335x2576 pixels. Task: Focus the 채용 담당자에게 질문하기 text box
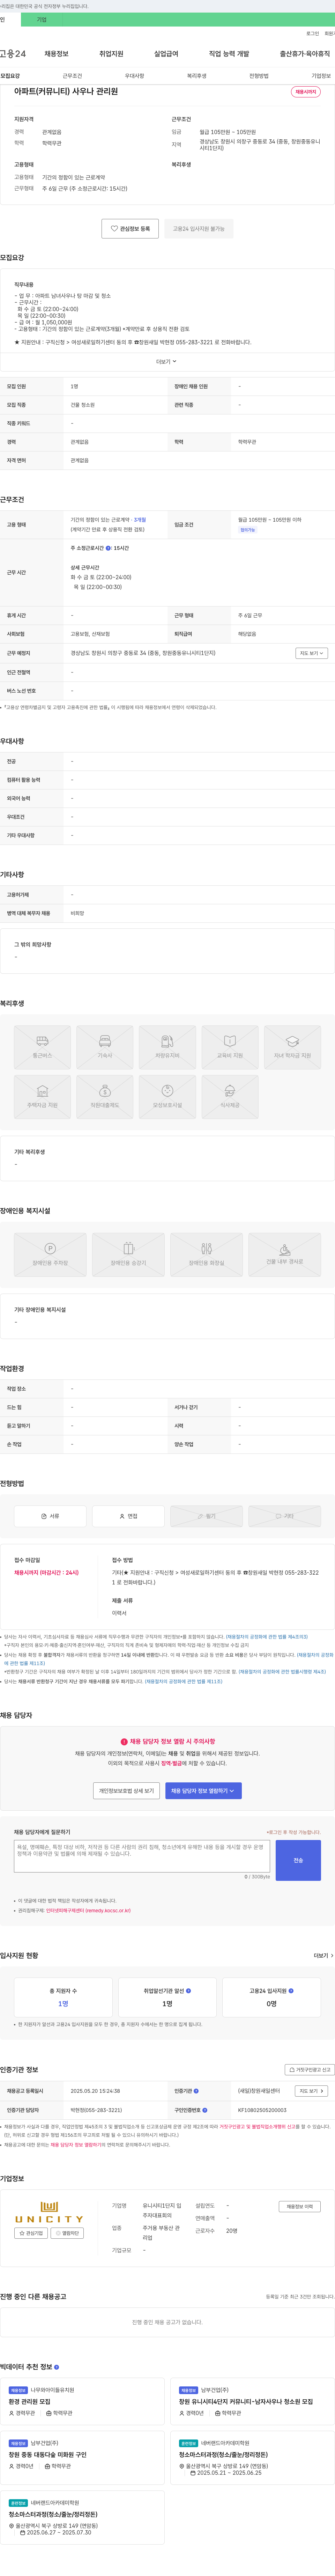(x=142, y=1856)
